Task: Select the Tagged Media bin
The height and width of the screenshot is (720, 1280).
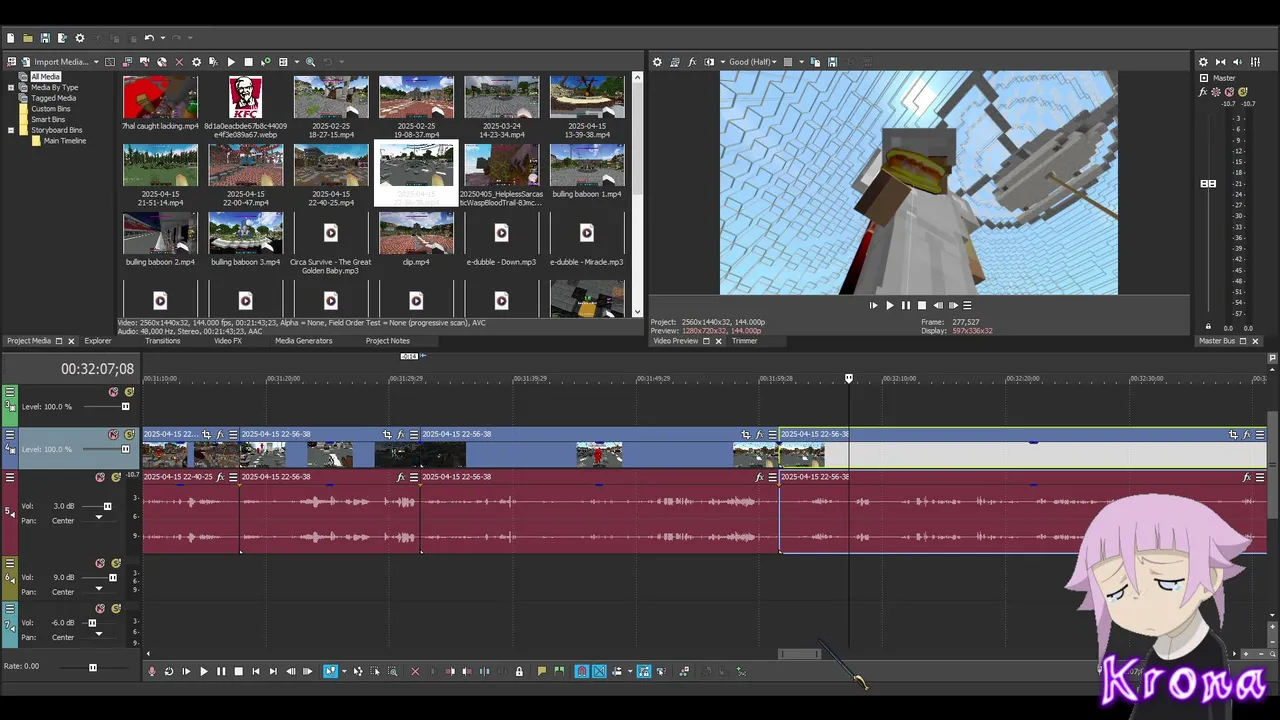Action: click(x=53, y=98)
